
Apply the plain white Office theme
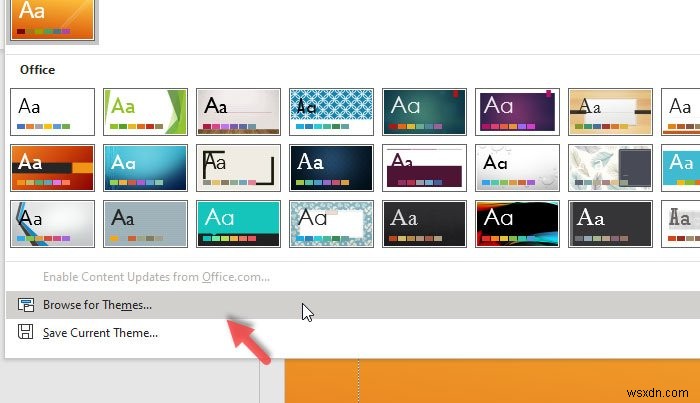point(53,112)
